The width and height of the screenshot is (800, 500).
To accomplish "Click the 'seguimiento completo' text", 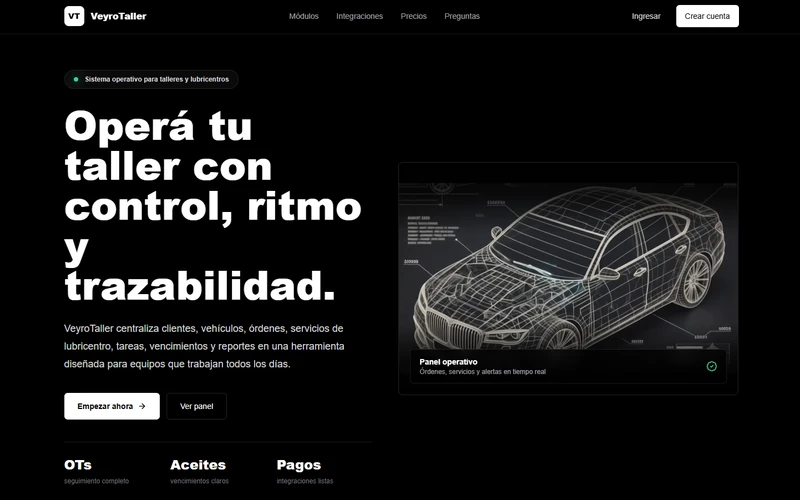I will pyautogui.click(x=96, y=481).
